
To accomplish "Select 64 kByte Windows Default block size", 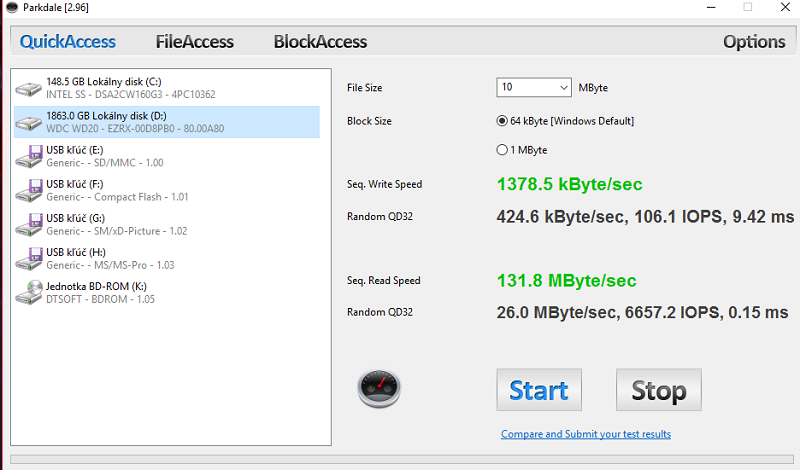I will 502,121.
